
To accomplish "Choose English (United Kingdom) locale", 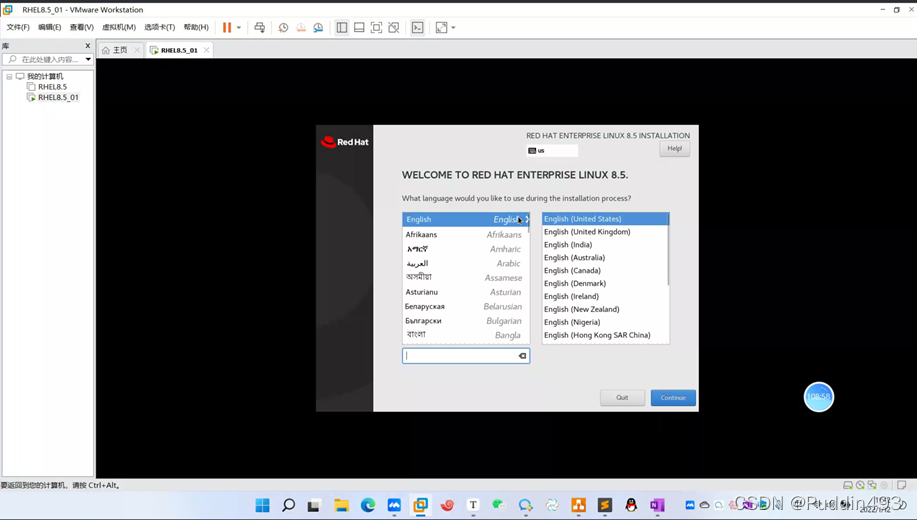I will 605,232.
